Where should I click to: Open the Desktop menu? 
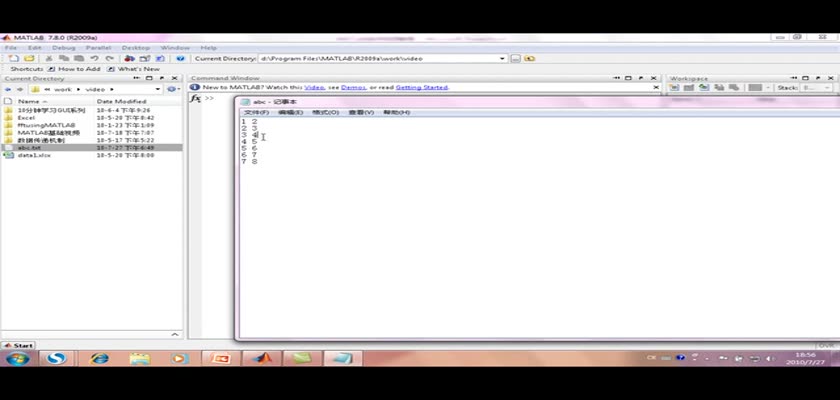(x=136, y=48)
